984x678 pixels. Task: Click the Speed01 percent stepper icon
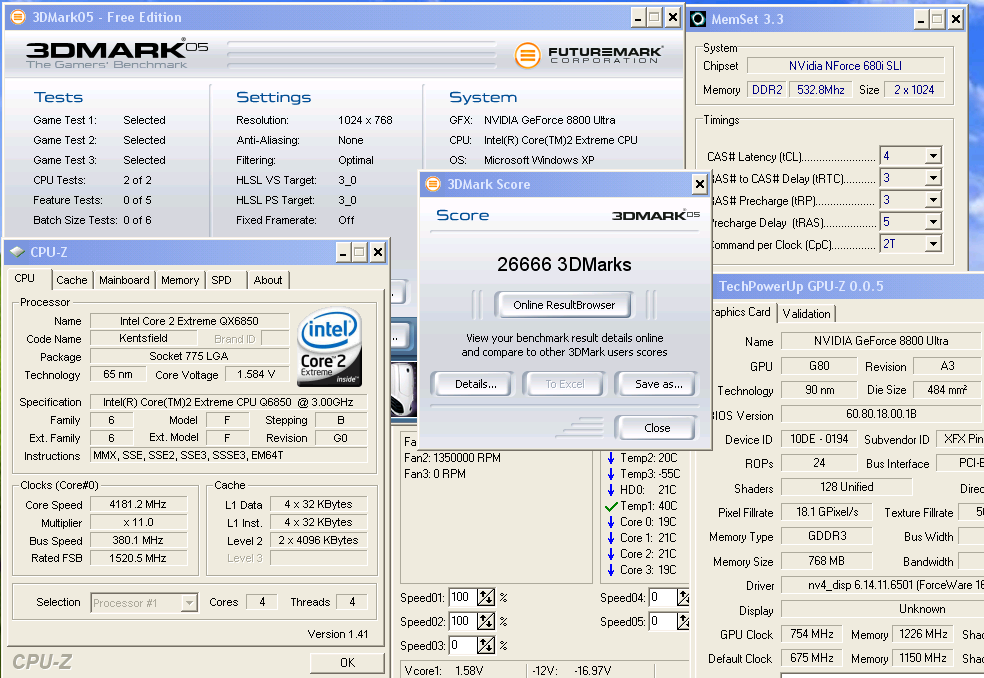[x=486, y=598]
